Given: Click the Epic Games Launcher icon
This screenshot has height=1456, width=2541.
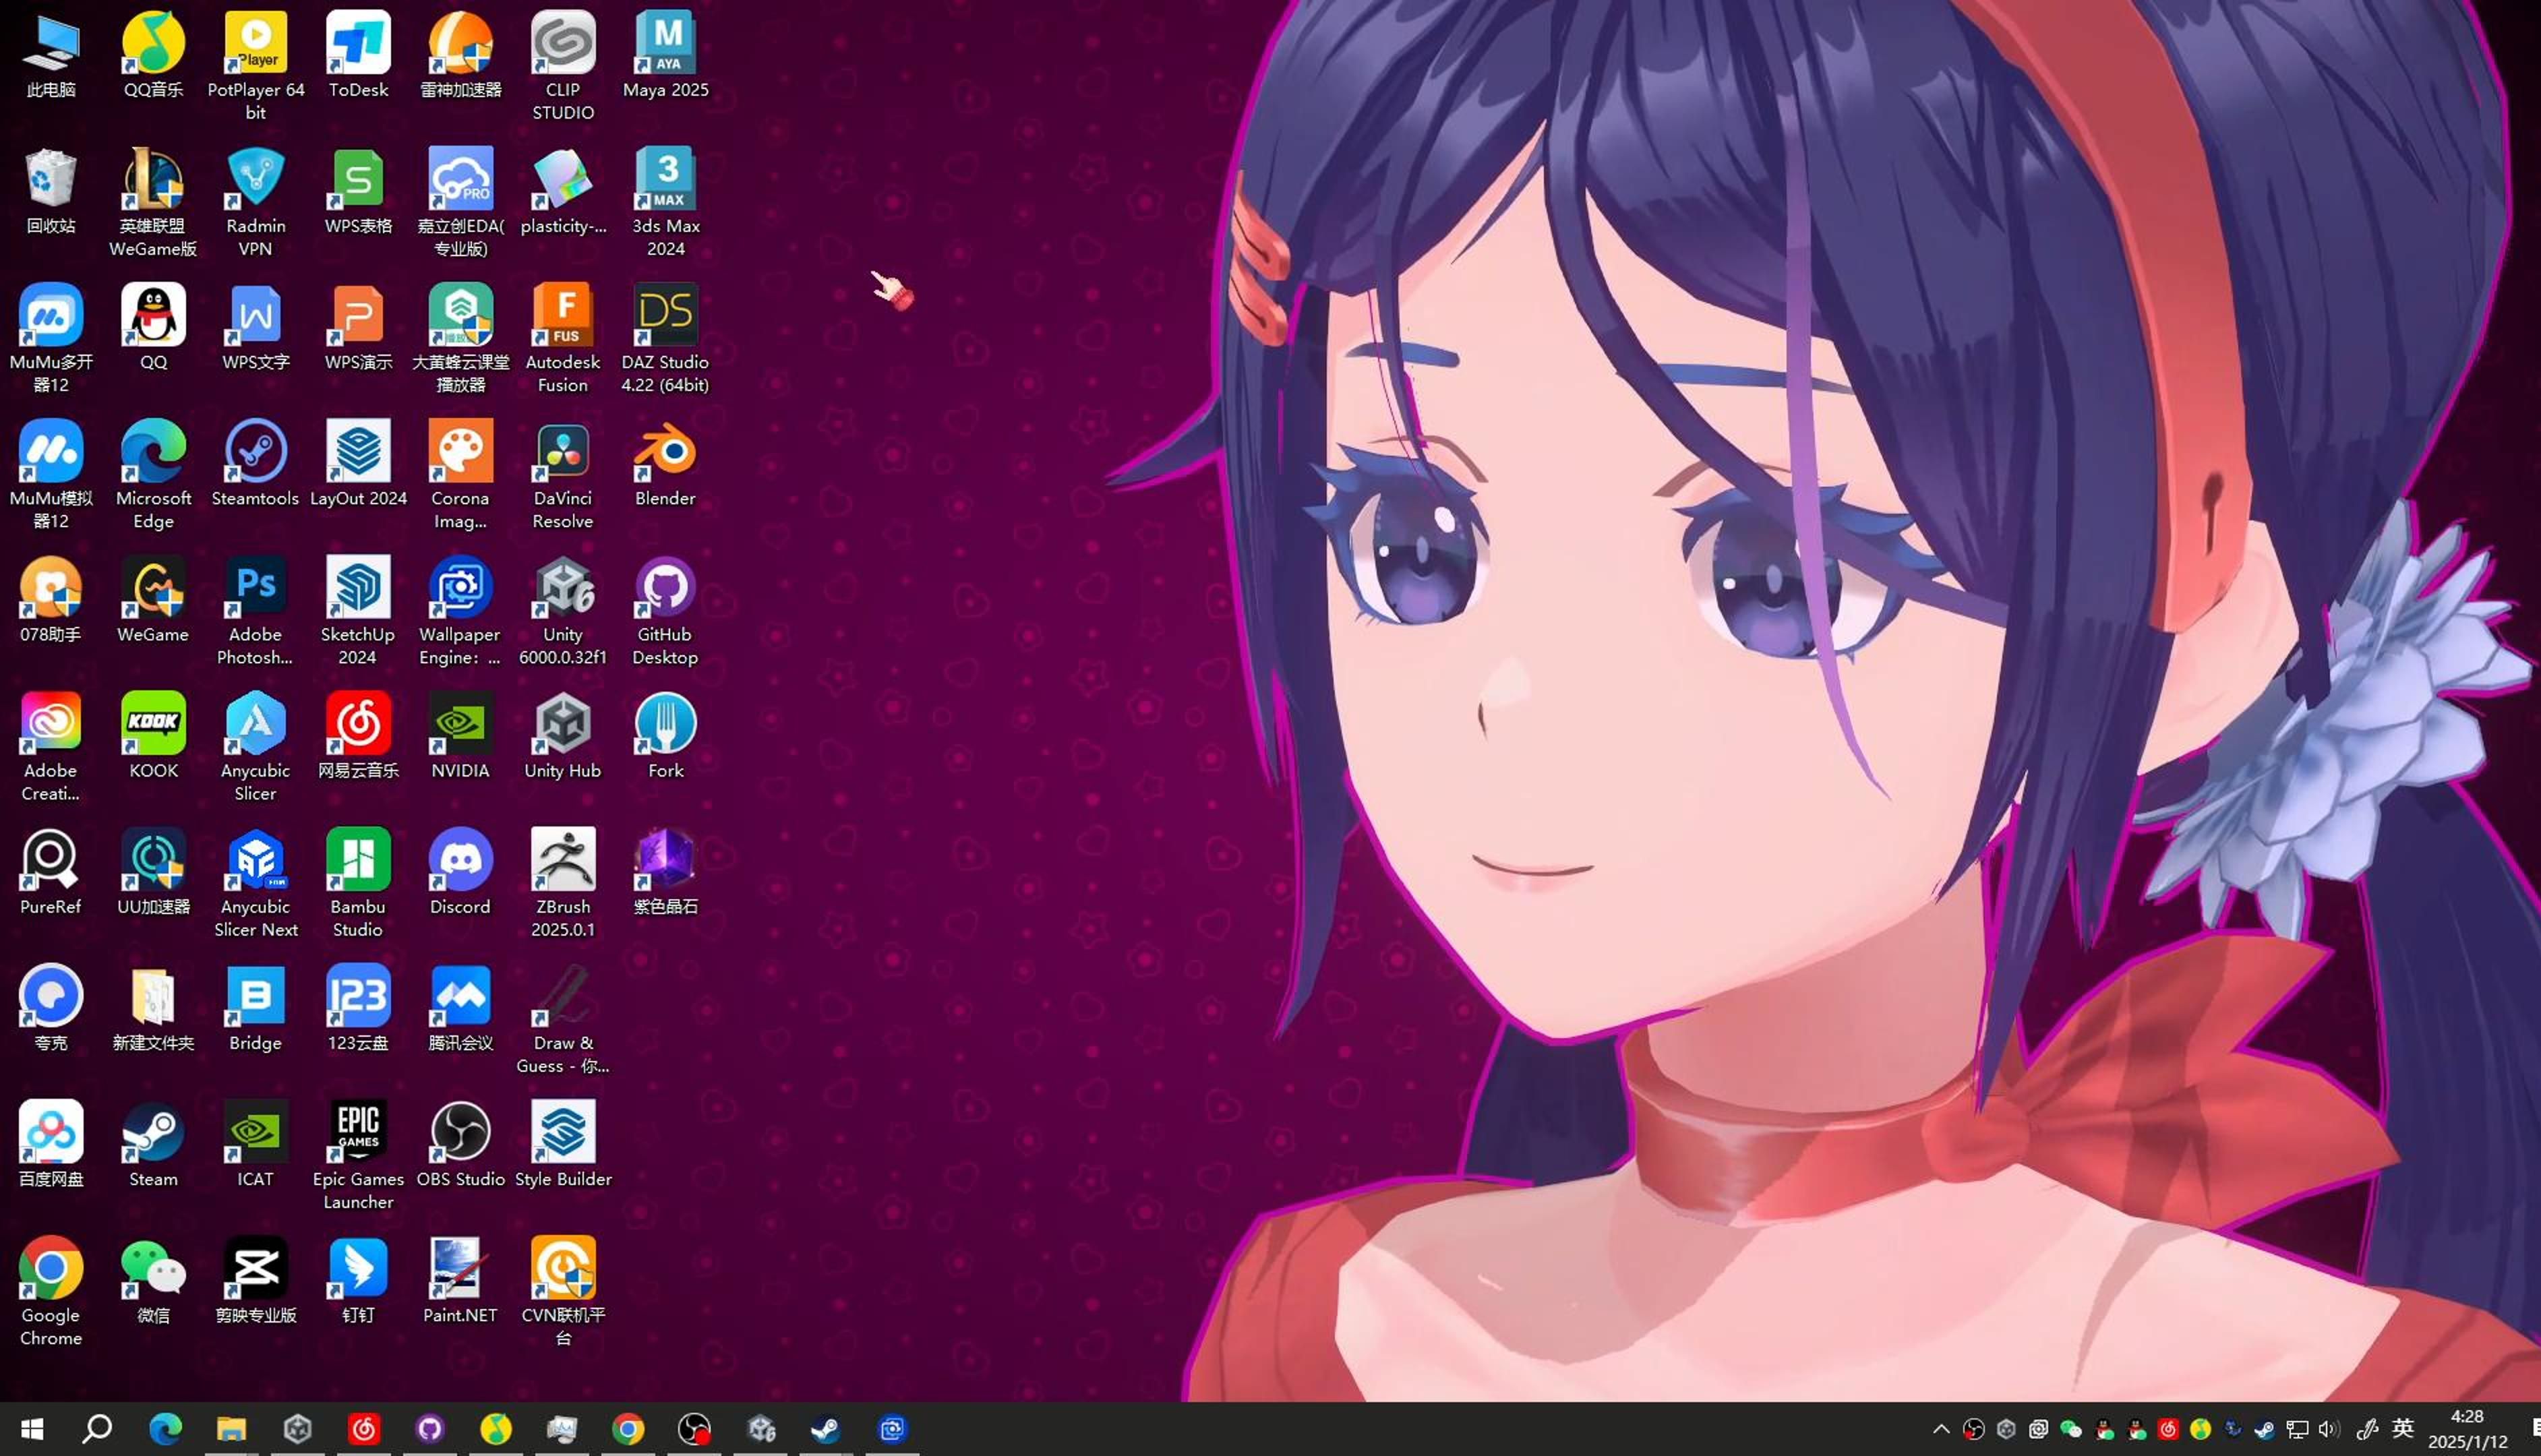Looking at the screenshot, I should pyautogui.click(x=358, y=1156).
